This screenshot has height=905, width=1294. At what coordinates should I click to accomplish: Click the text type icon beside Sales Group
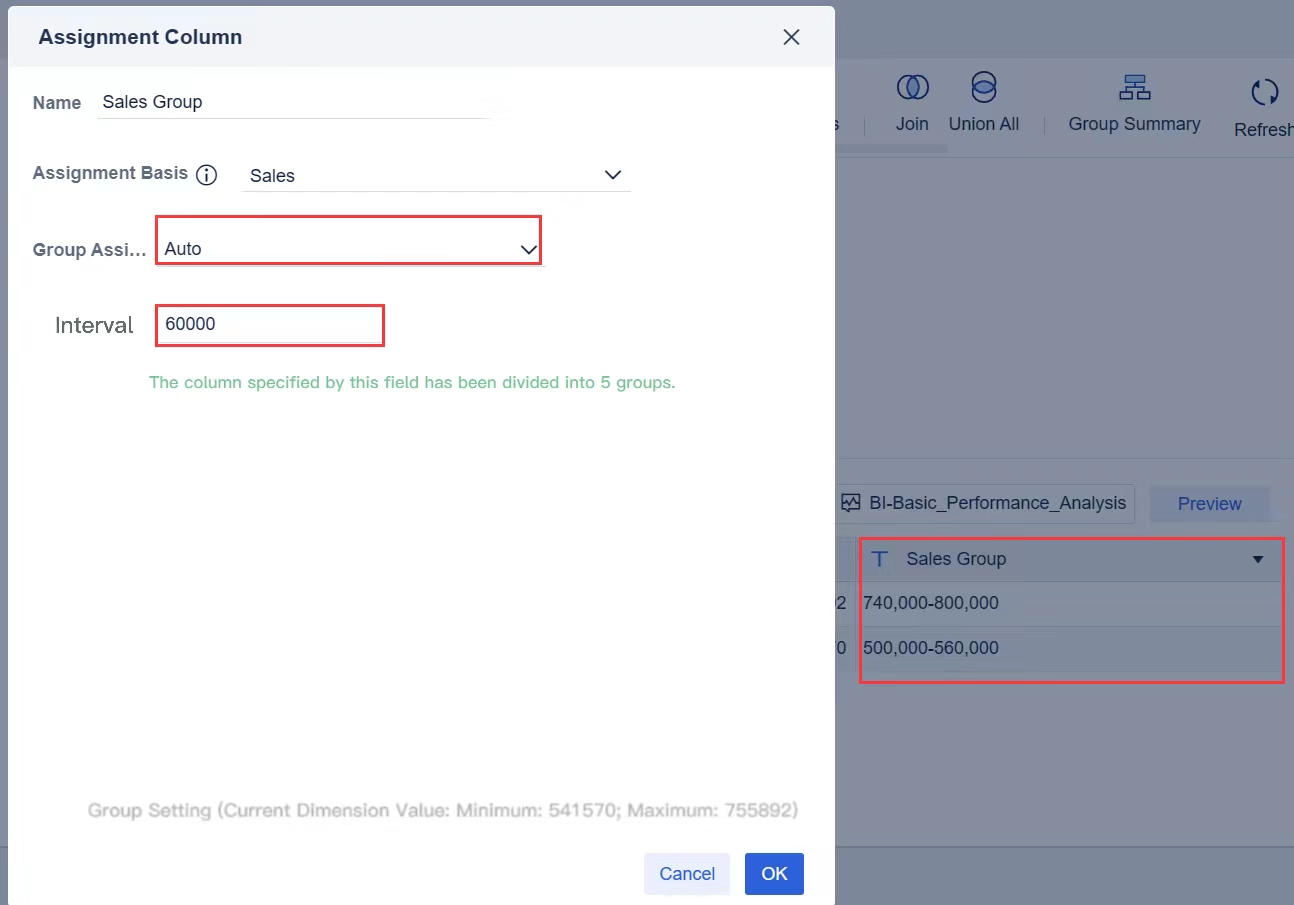tap(879, 559)
